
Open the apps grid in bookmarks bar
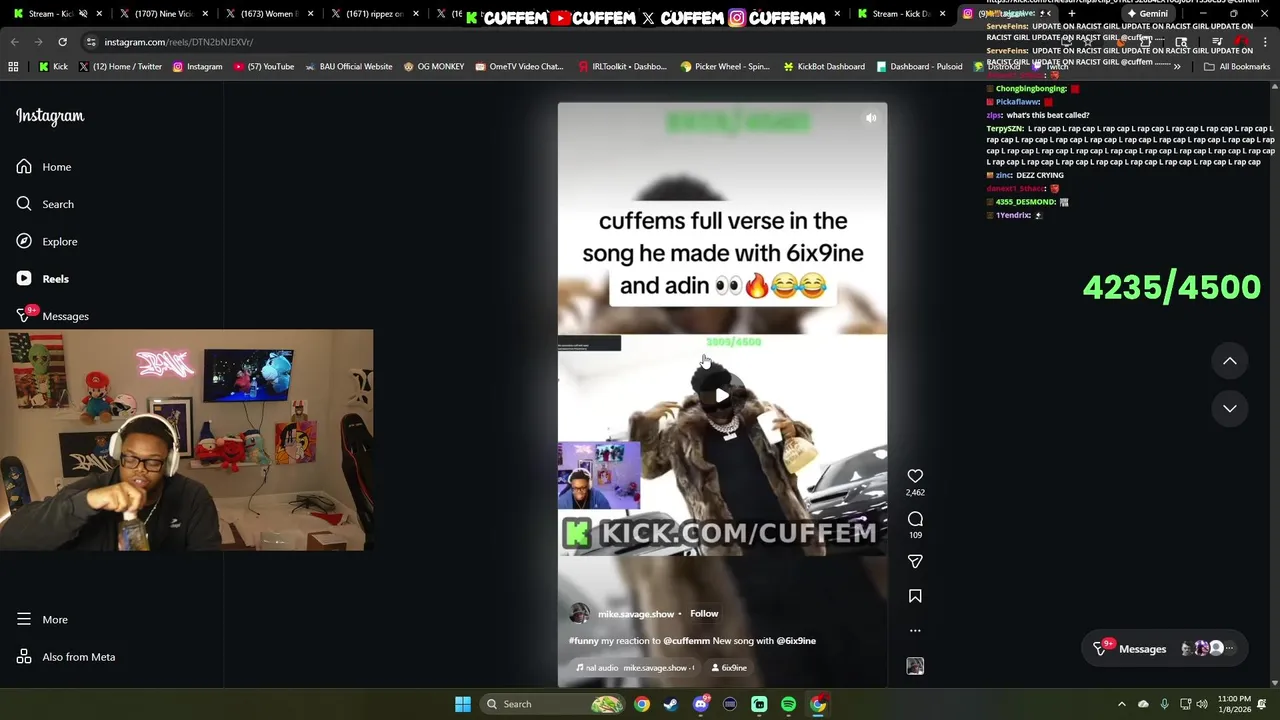click(13, 67)
